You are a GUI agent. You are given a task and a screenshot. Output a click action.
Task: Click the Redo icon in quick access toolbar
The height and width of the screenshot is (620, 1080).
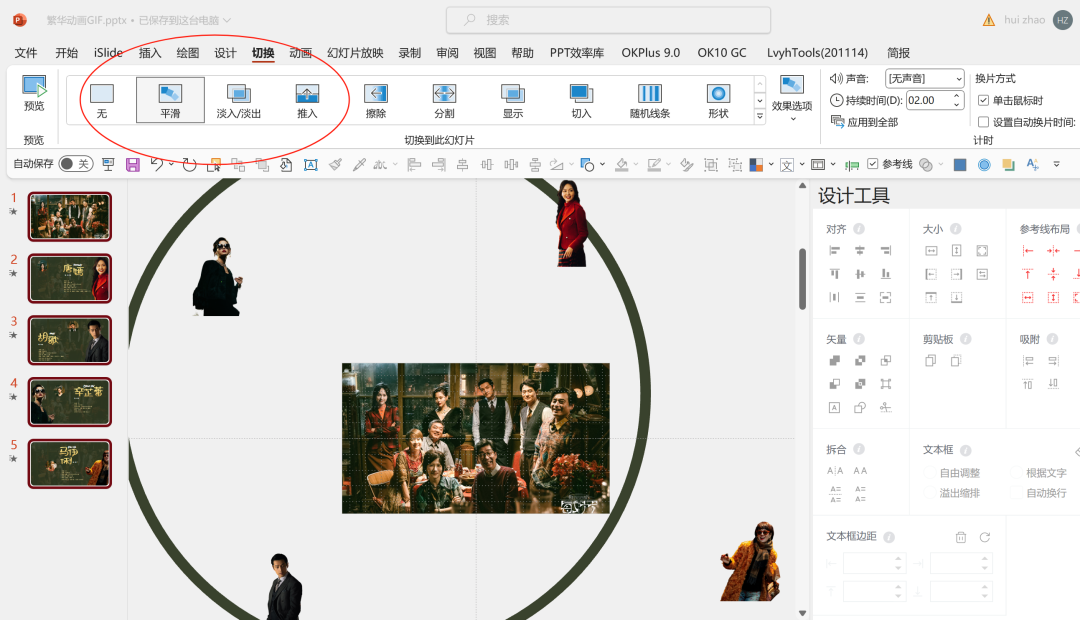[x=189, y=165]
